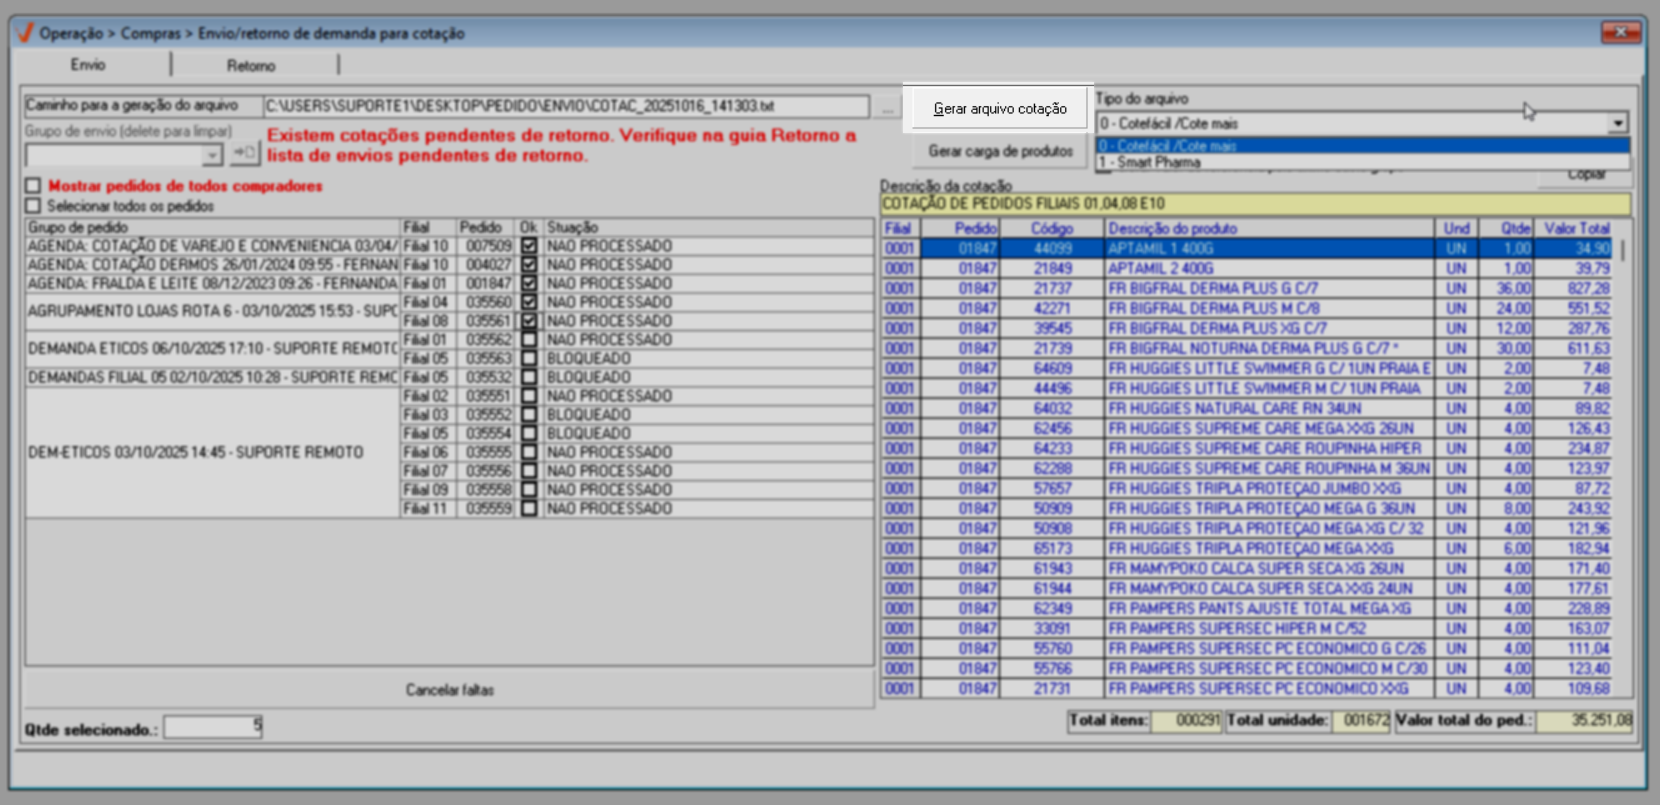Select '1 - Smart Pharma' from list

[x=1160, y=162]
